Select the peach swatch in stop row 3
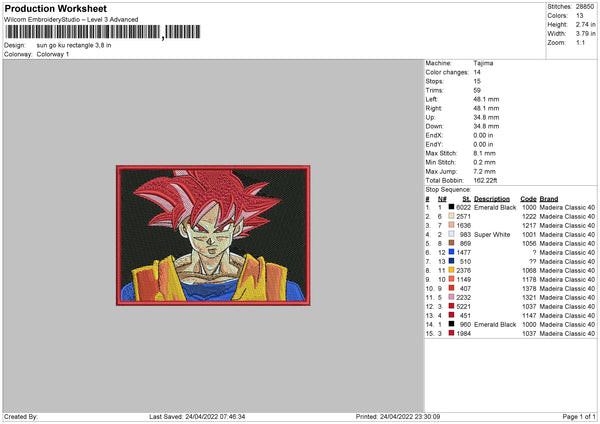The image size is (600, 424). coord(451,225)
